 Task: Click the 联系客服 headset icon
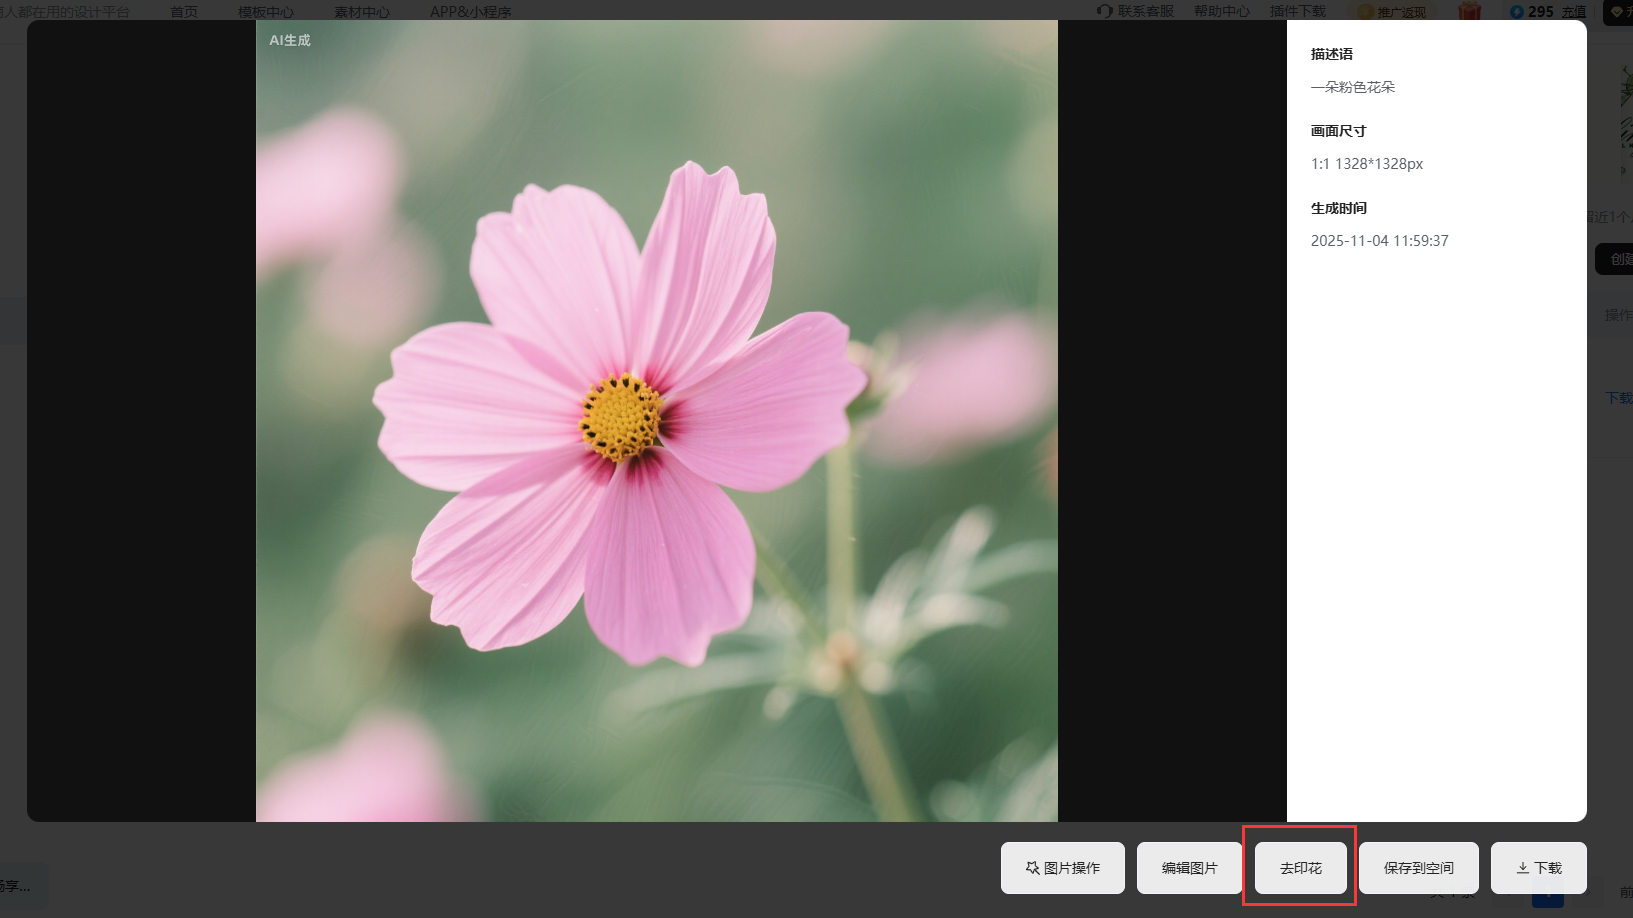1104,11
